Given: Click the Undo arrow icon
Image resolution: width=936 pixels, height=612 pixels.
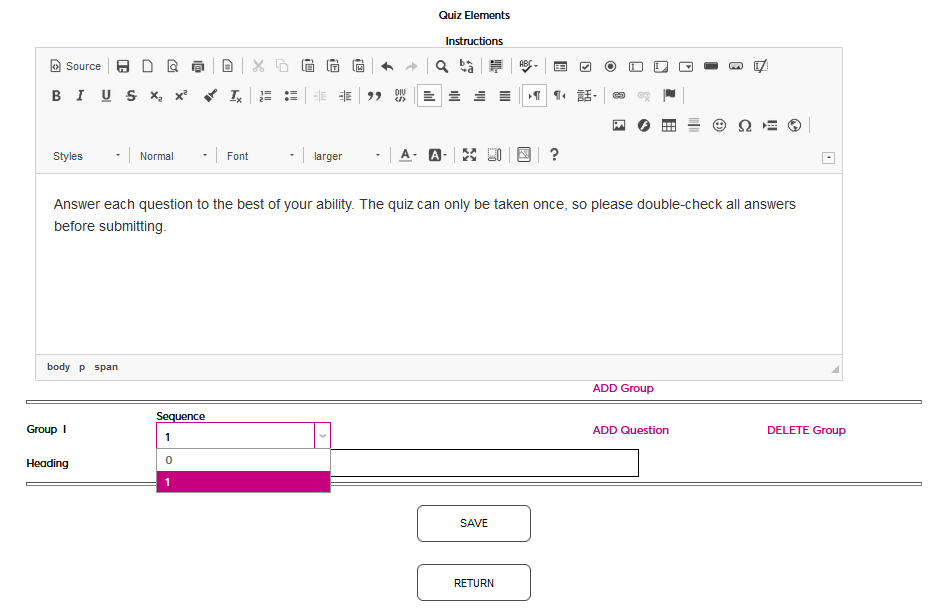Looking at the screenshot, I should (387, 67).
